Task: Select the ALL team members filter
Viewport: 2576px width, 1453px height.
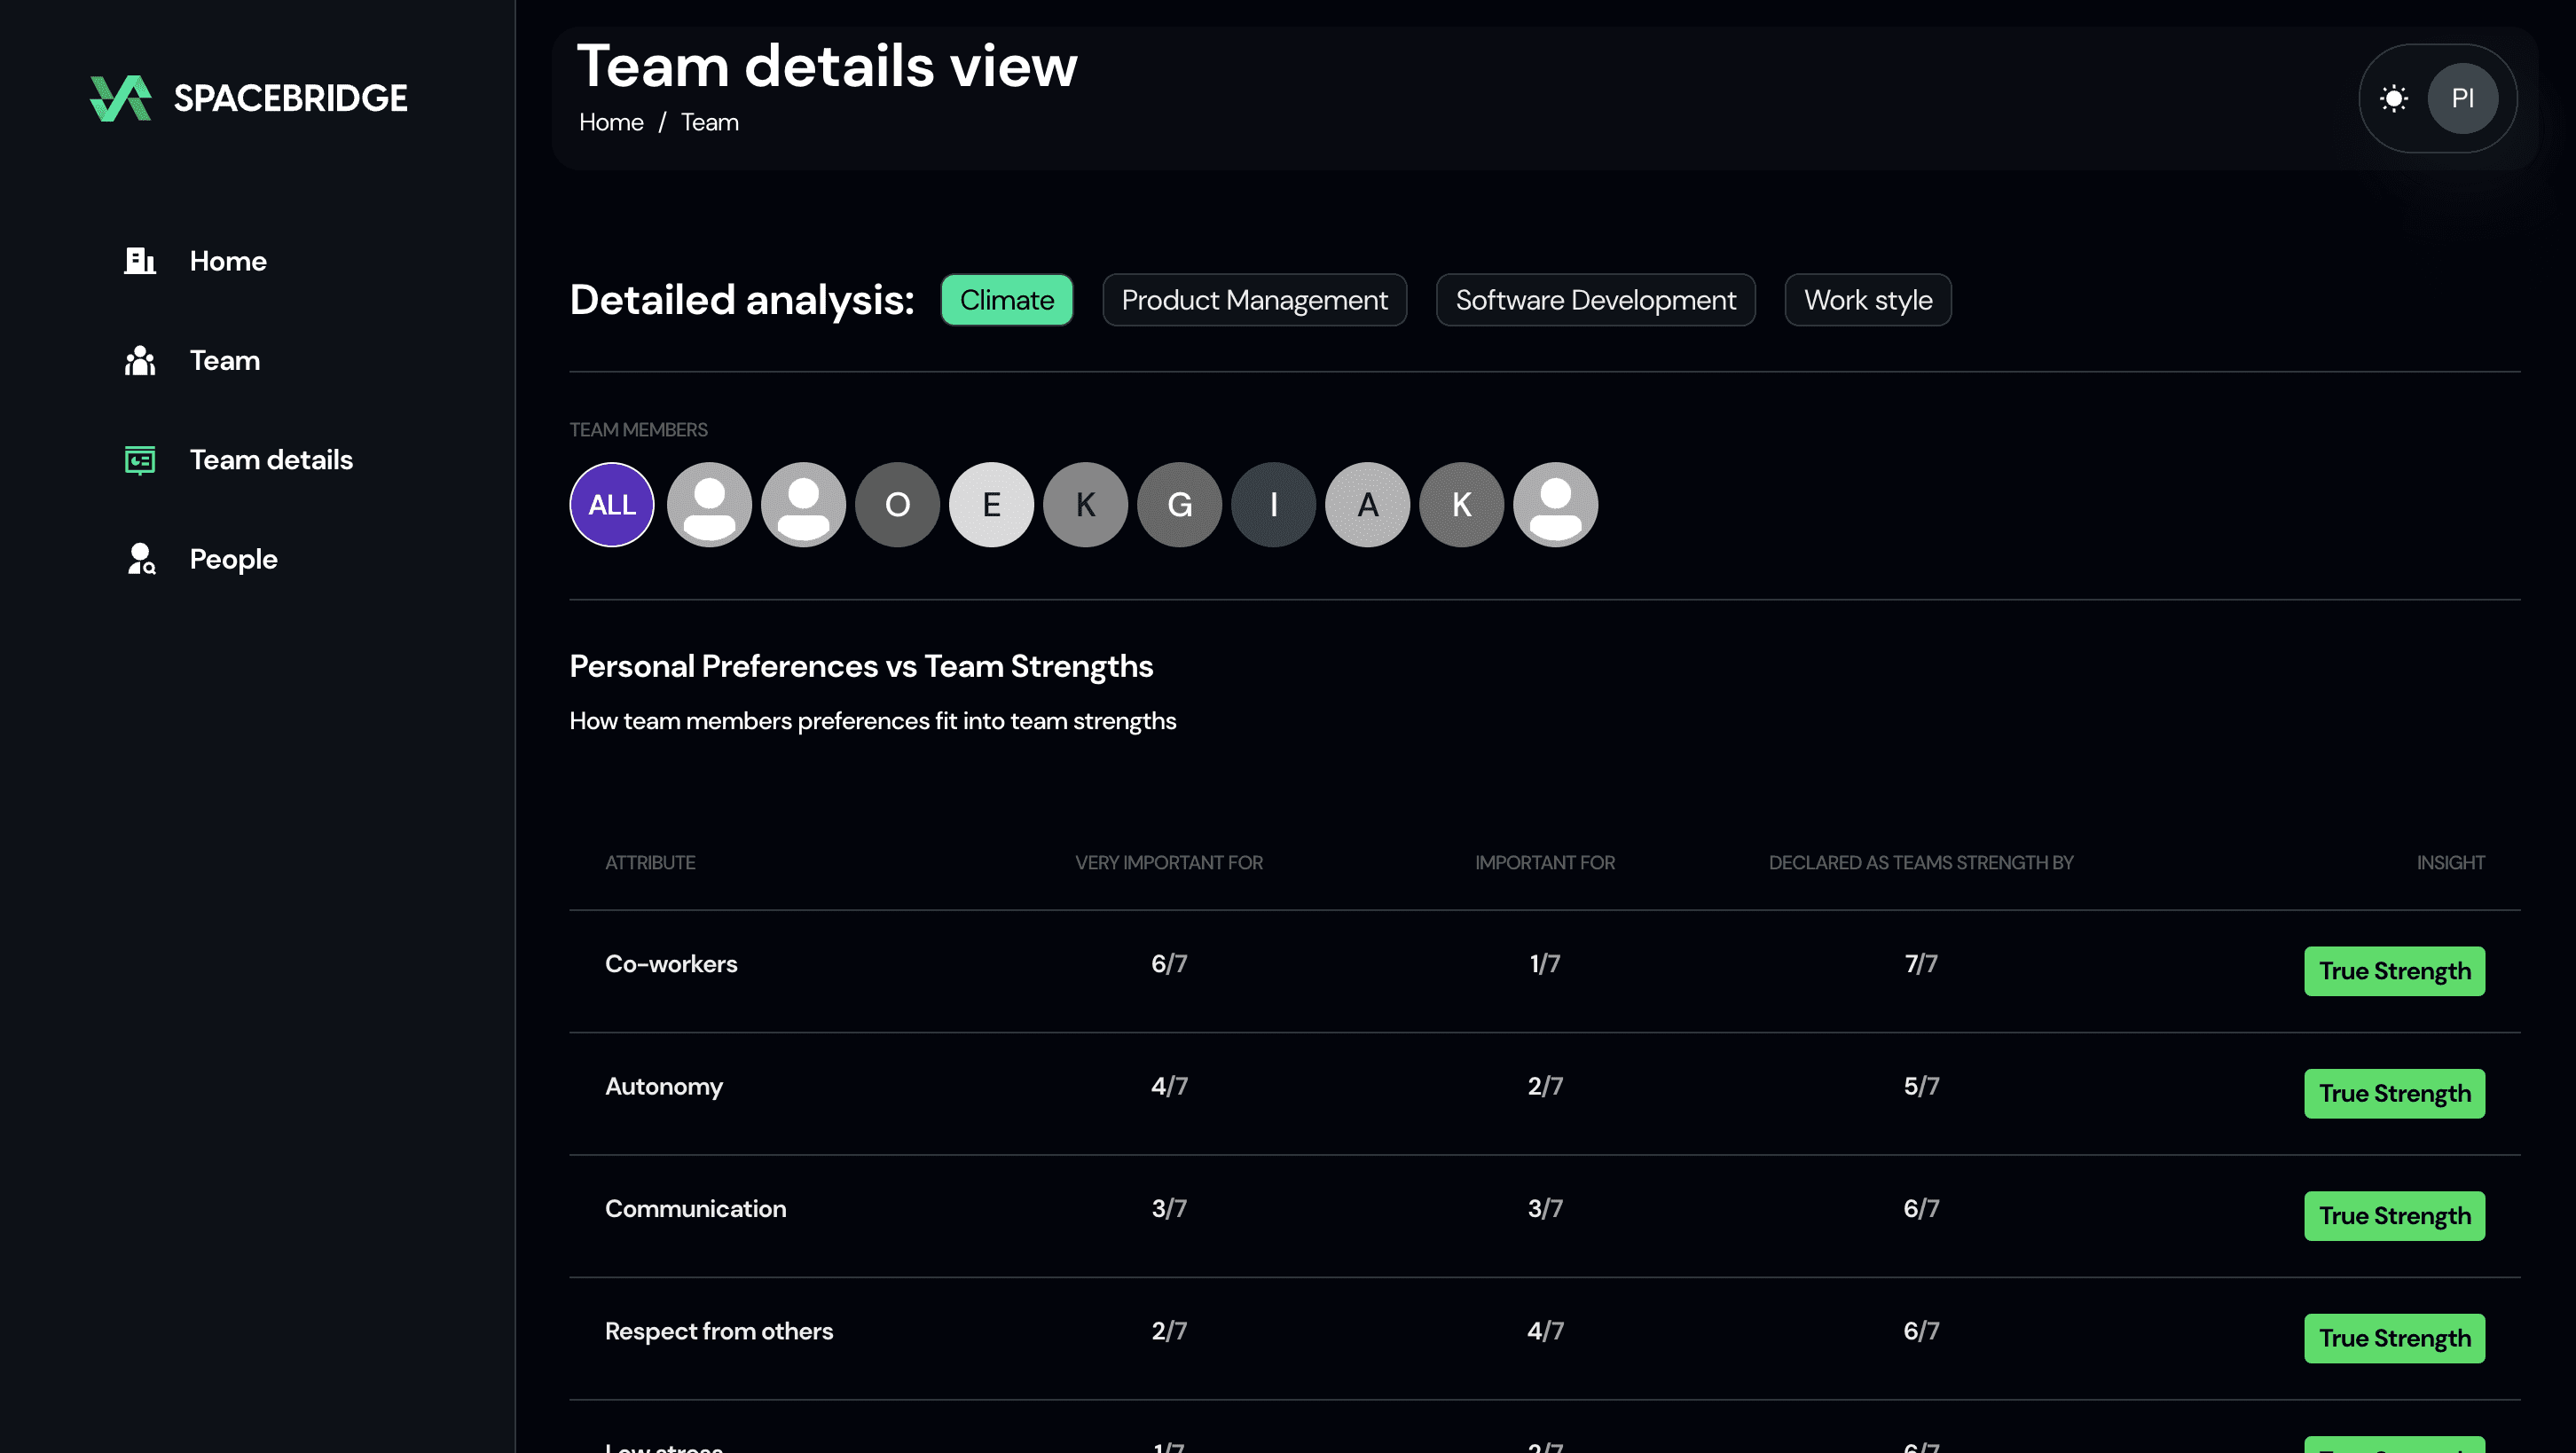Action: pos(612,504)
